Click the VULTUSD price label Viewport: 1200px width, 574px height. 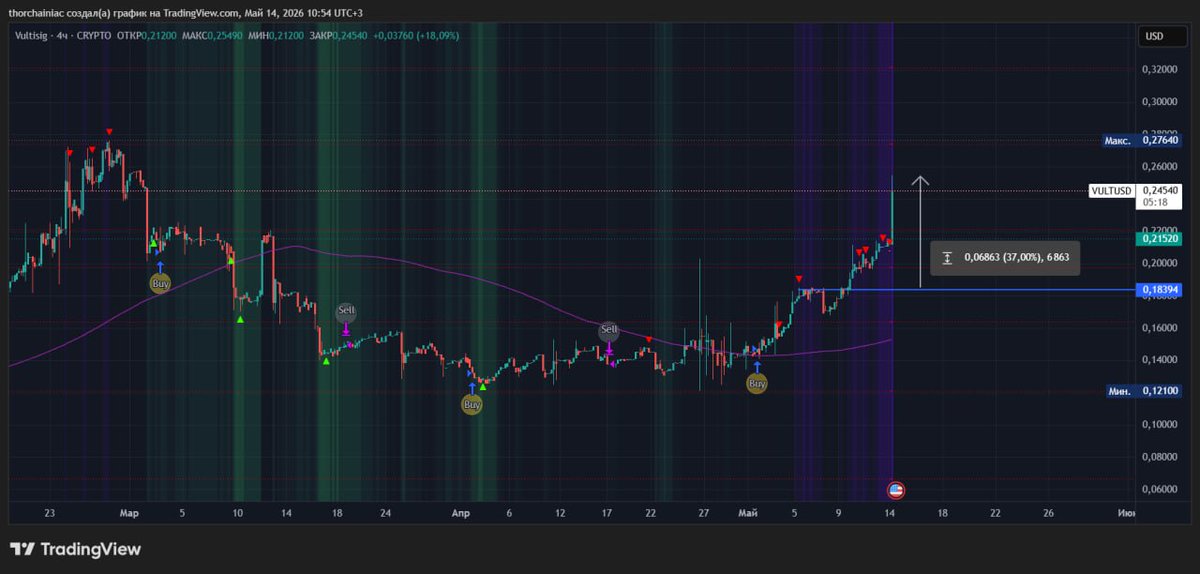1111,190
